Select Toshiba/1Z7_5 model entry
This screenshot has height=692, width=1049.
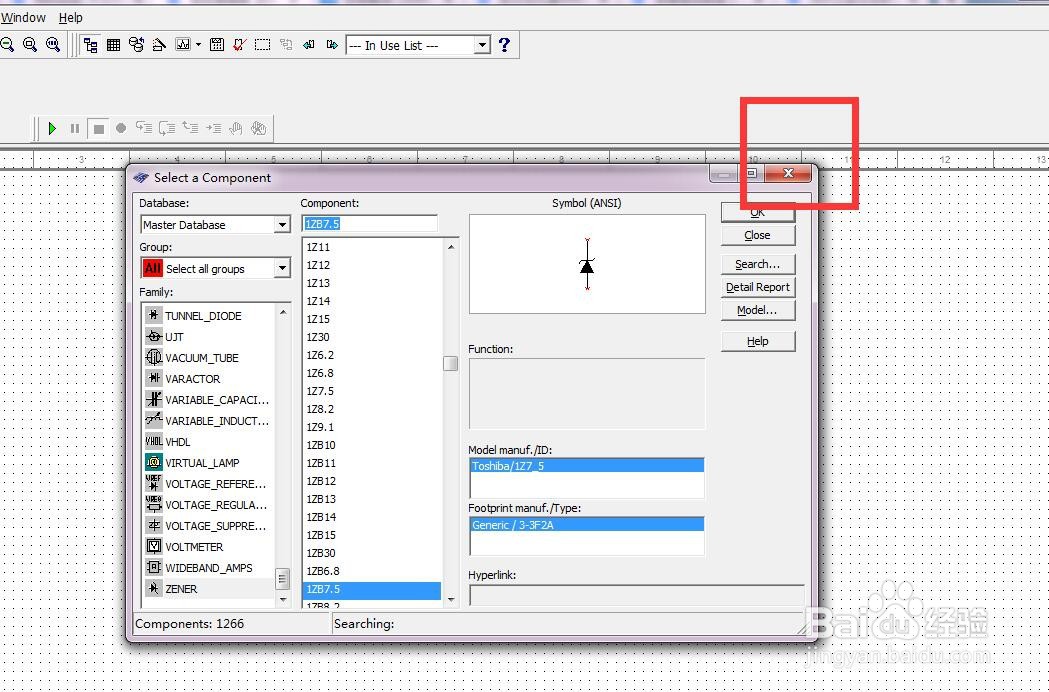coord(587,466)
